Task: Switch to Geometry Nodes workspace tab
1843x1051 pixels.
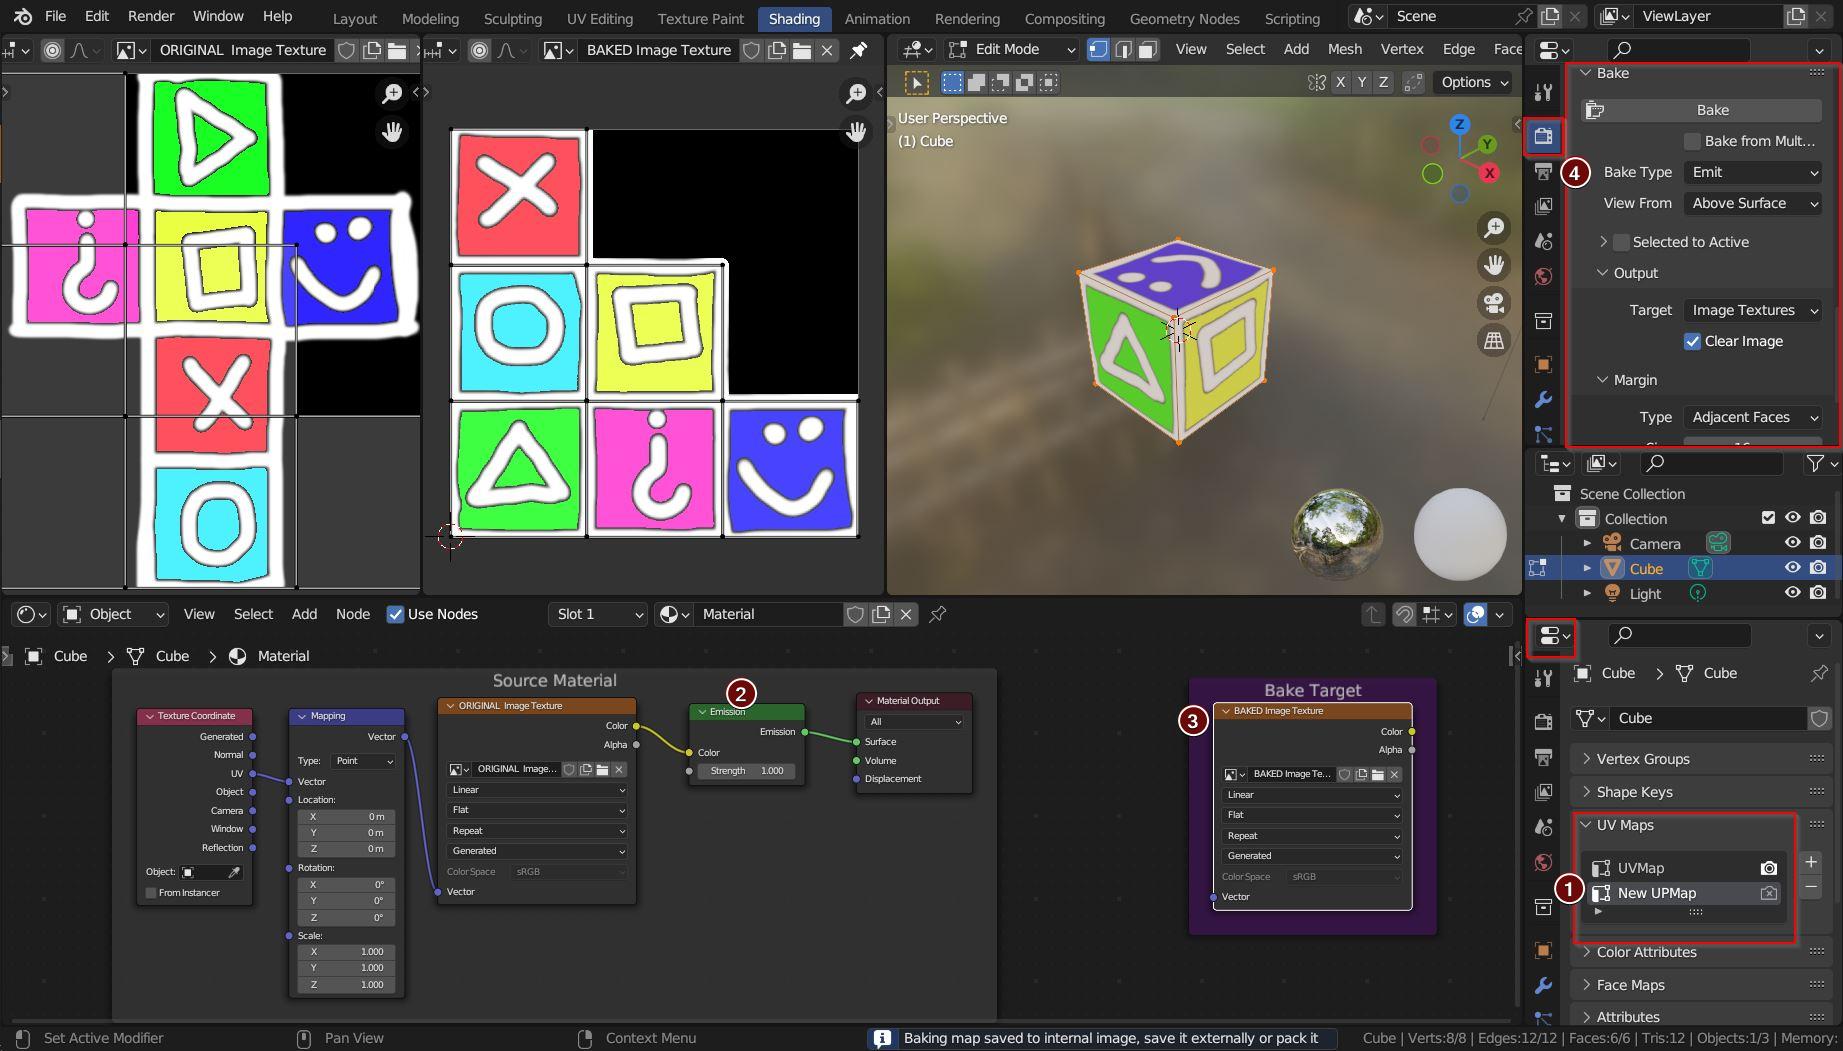Action: coord(1184,18)
